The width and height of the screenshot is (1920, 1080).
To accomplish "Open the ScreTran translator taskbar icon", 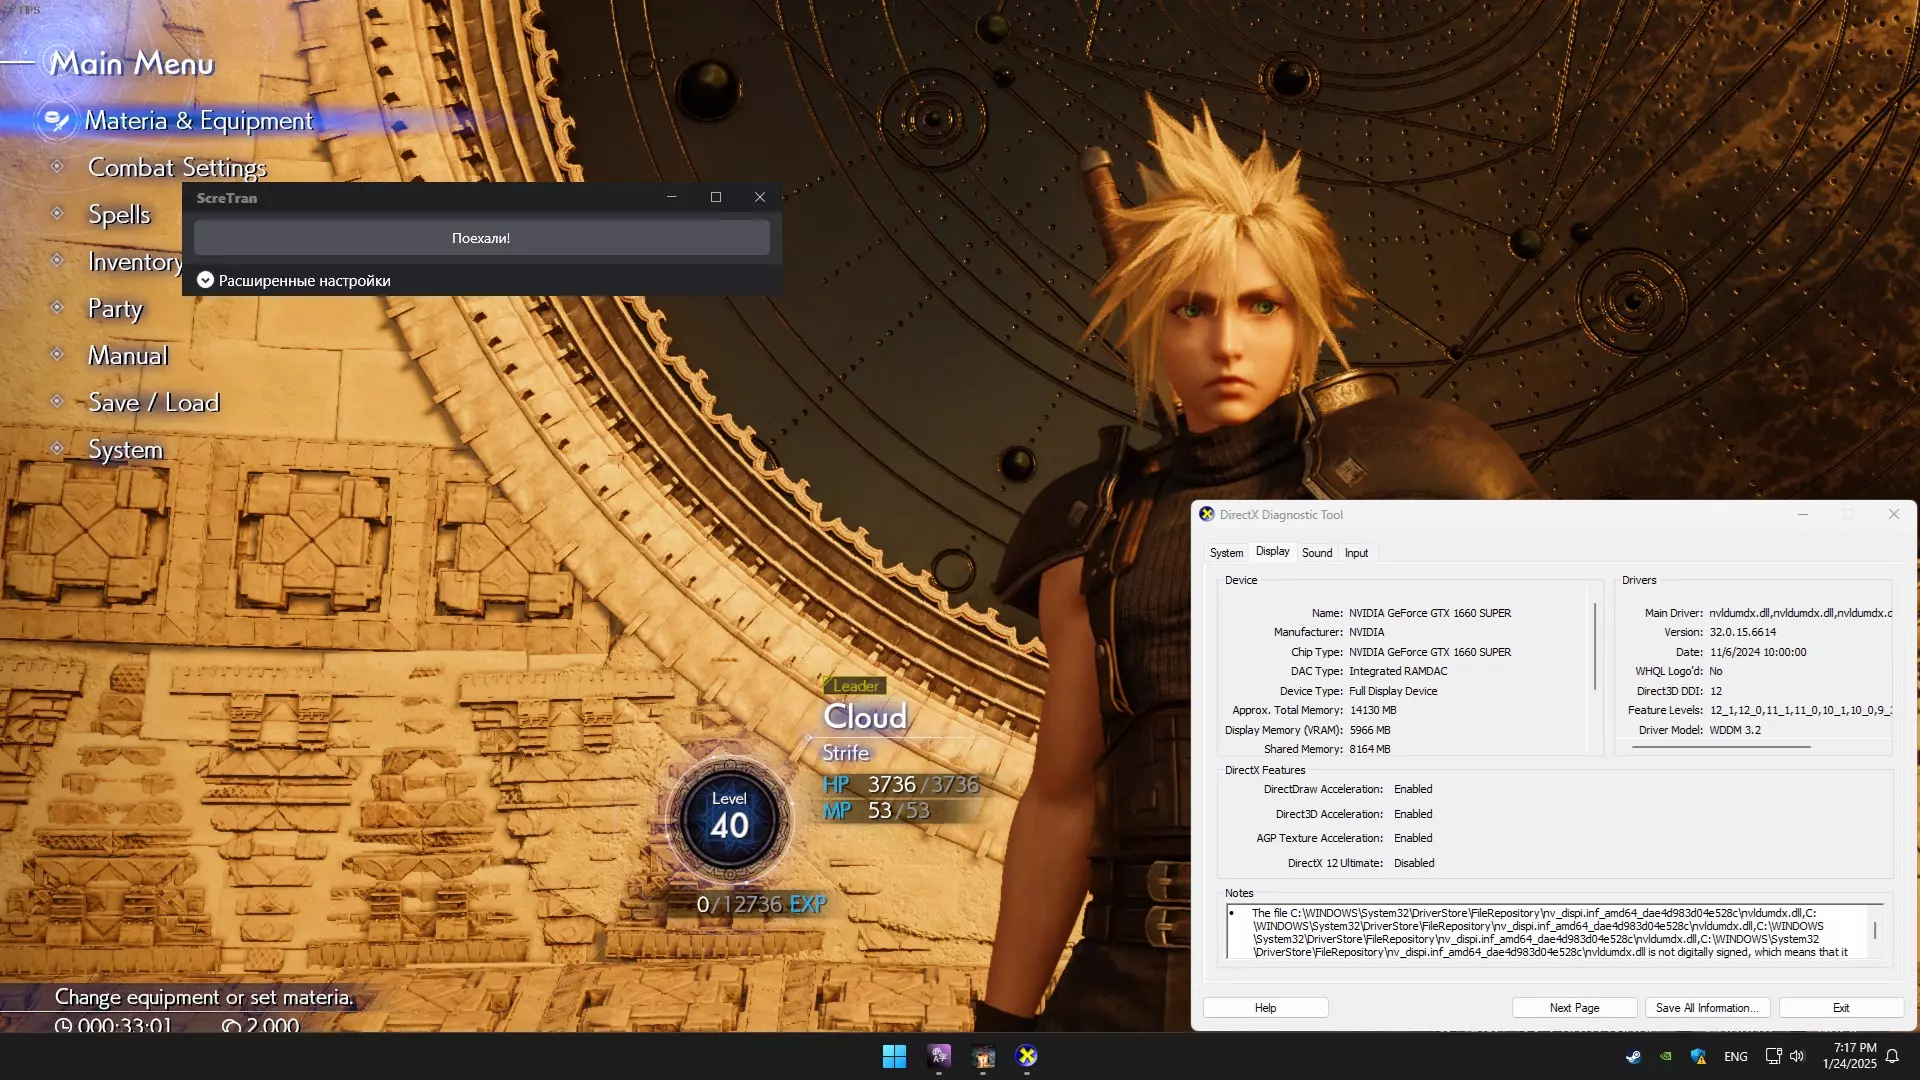I will (x=939, y=1056).
